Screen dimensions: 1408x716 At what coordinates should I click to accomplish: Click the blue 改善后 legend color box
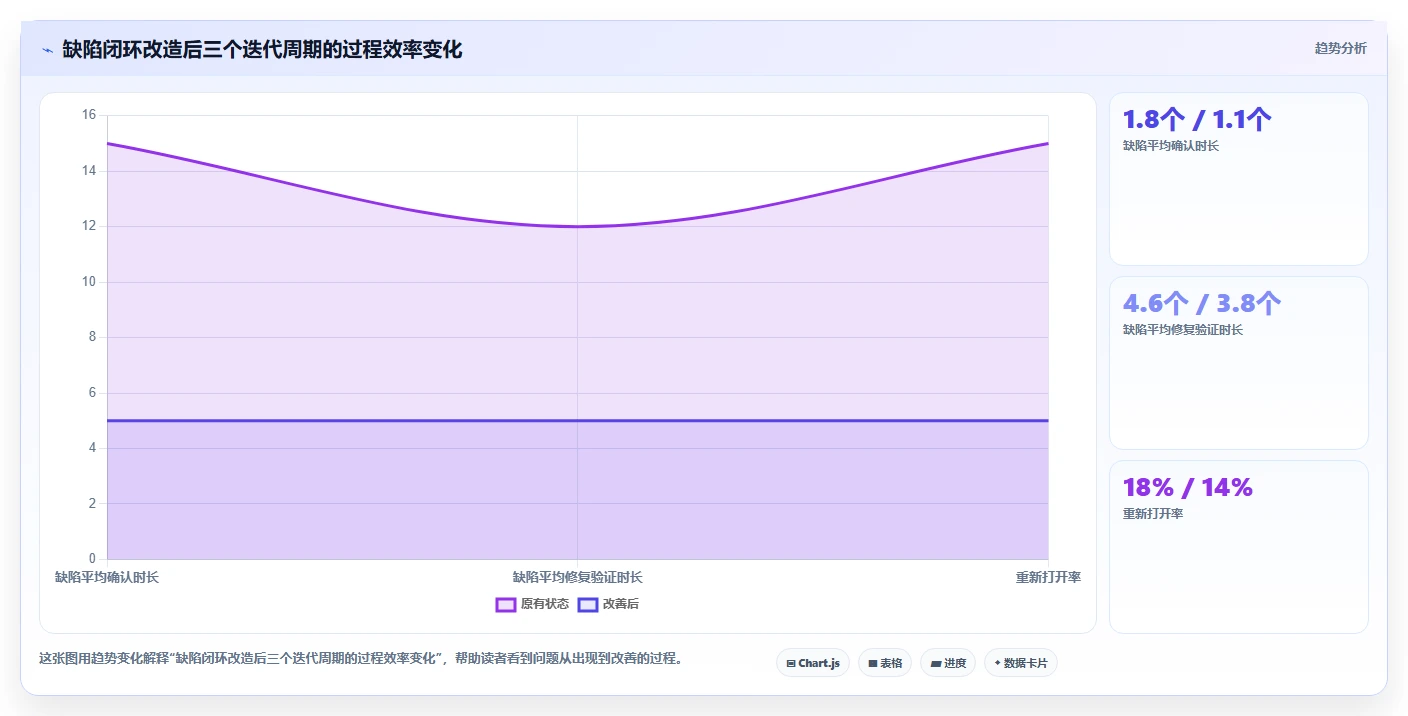coord(588,604)
